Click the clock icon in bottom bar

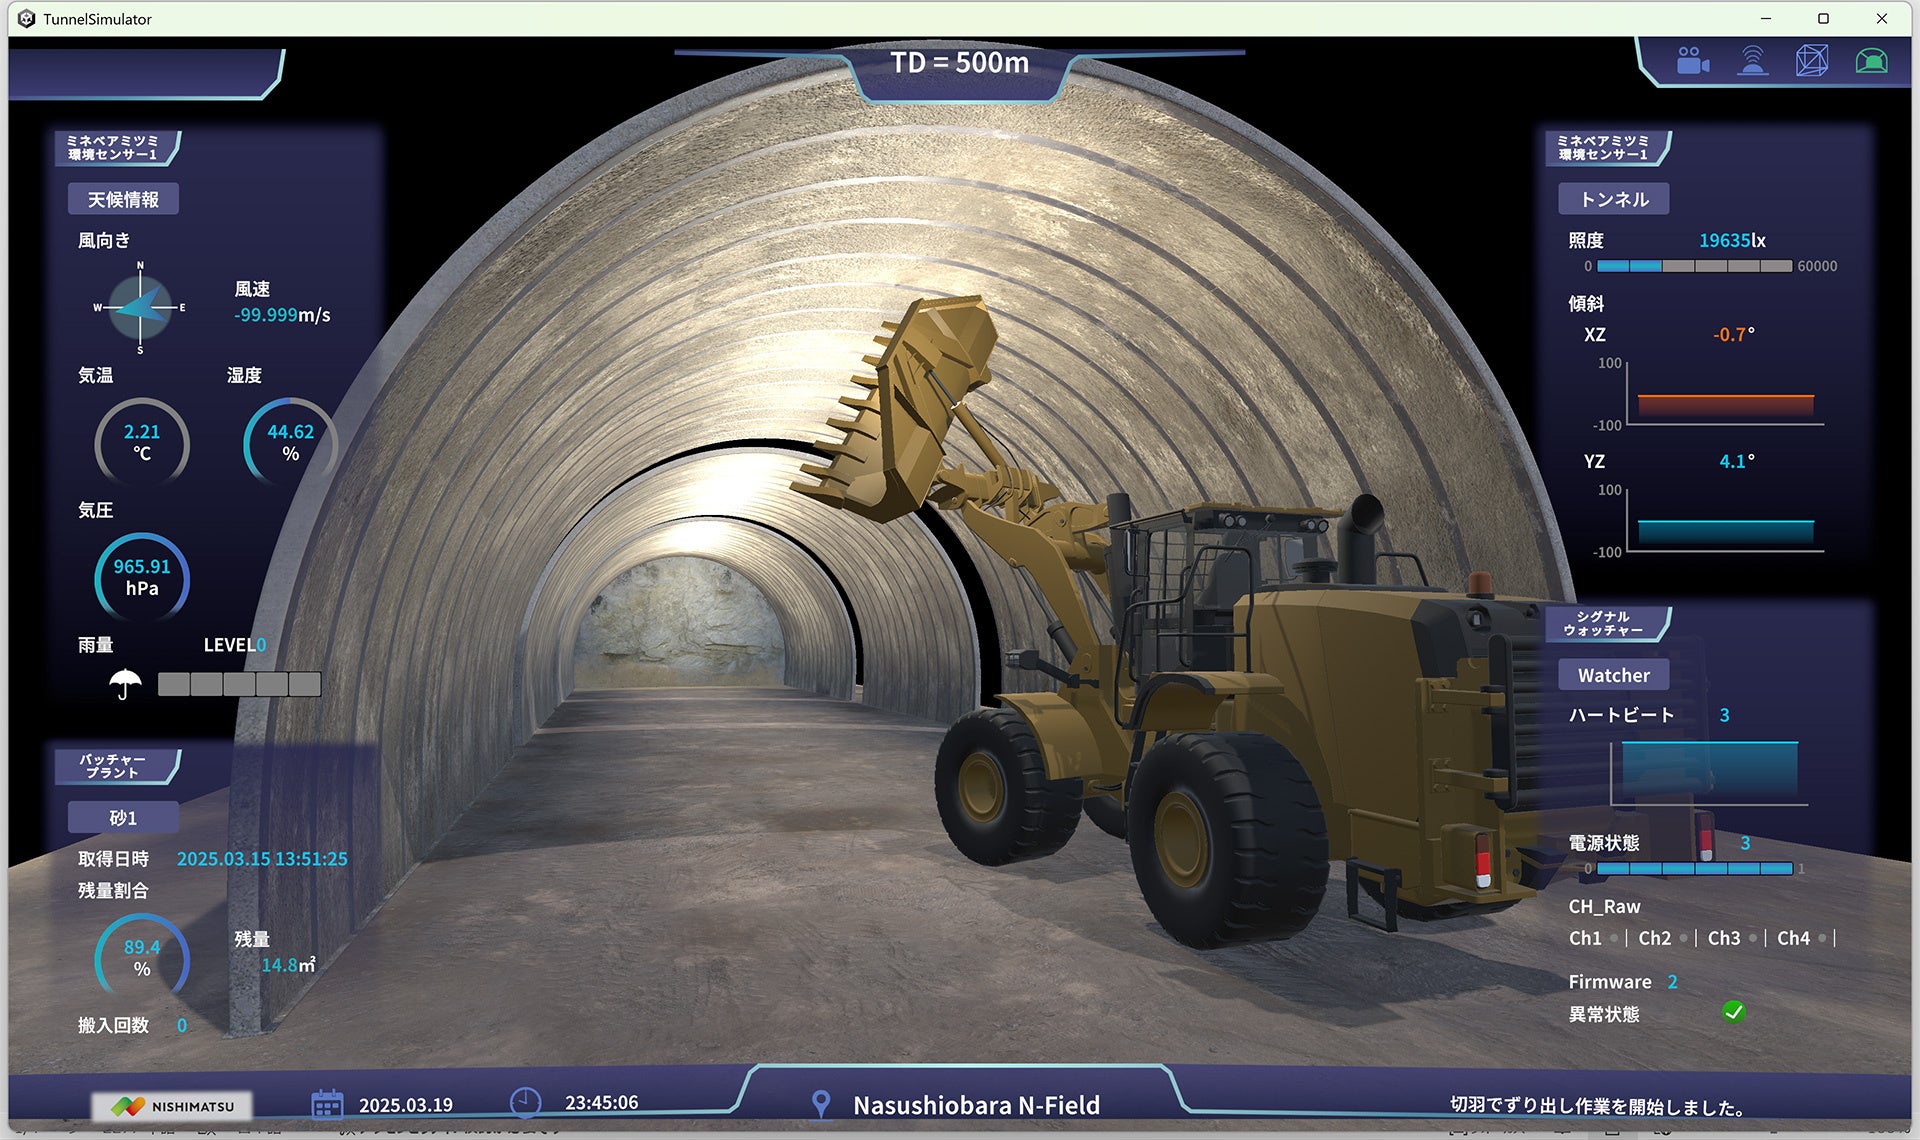tap(525, 1102)
